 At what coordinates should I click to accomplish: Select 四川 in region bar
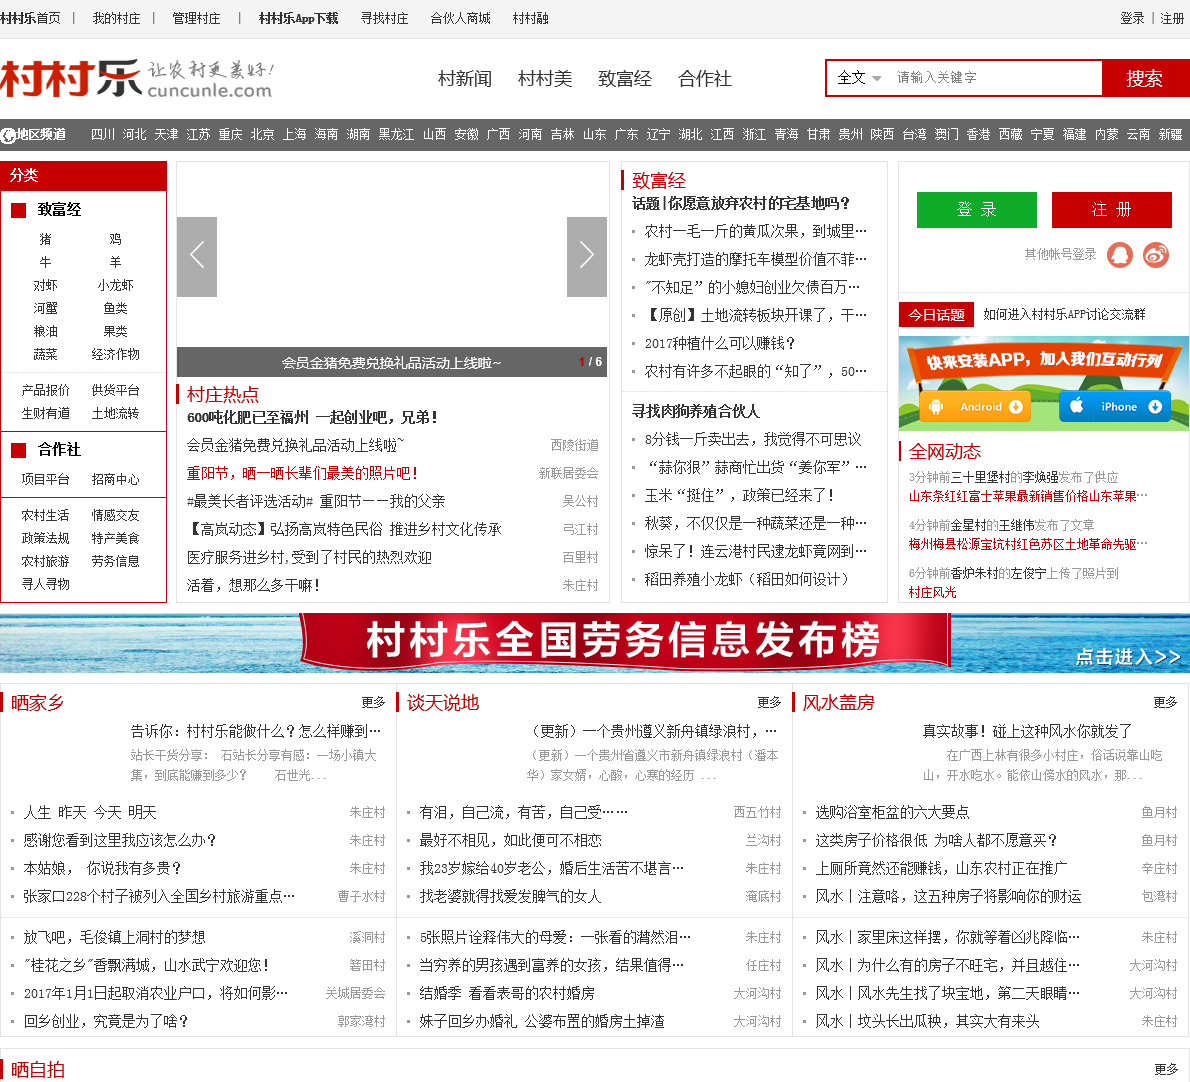click(102, 134)
